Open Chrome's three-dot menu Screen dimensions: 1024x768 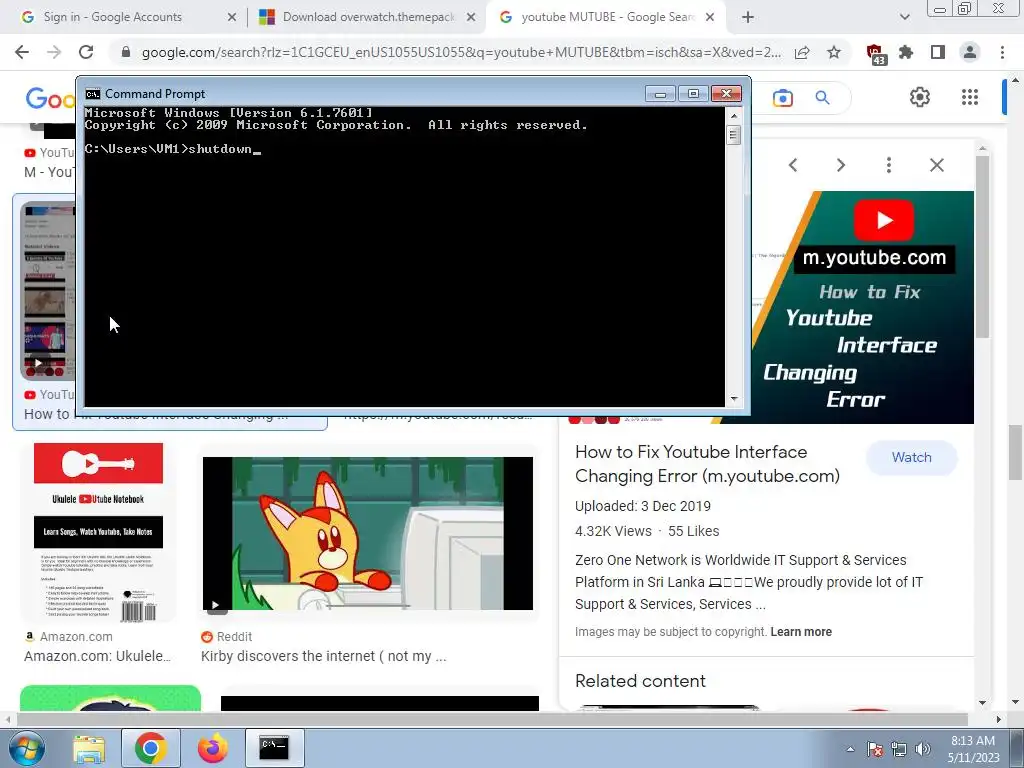coord(1002,52)
